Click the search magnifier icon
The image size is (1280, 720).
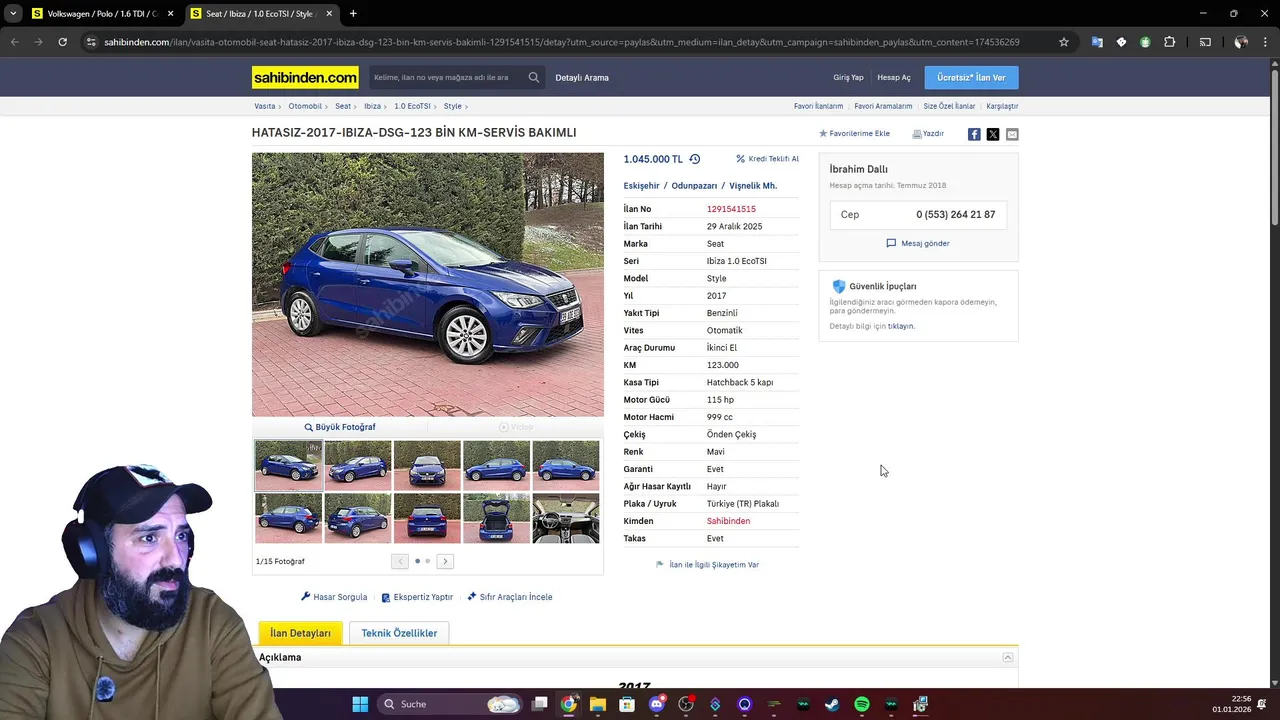[534, 77]
